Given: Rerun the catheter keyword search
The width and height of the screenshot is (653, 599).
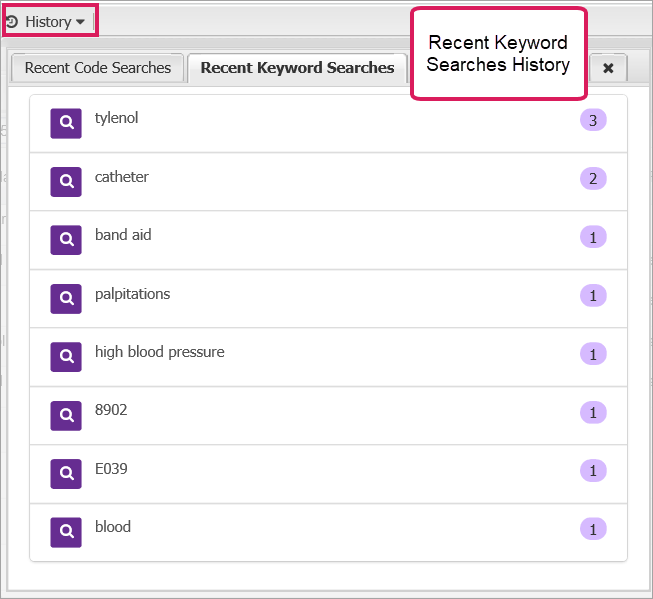Looking at the screenshot, I should [121, 177].
